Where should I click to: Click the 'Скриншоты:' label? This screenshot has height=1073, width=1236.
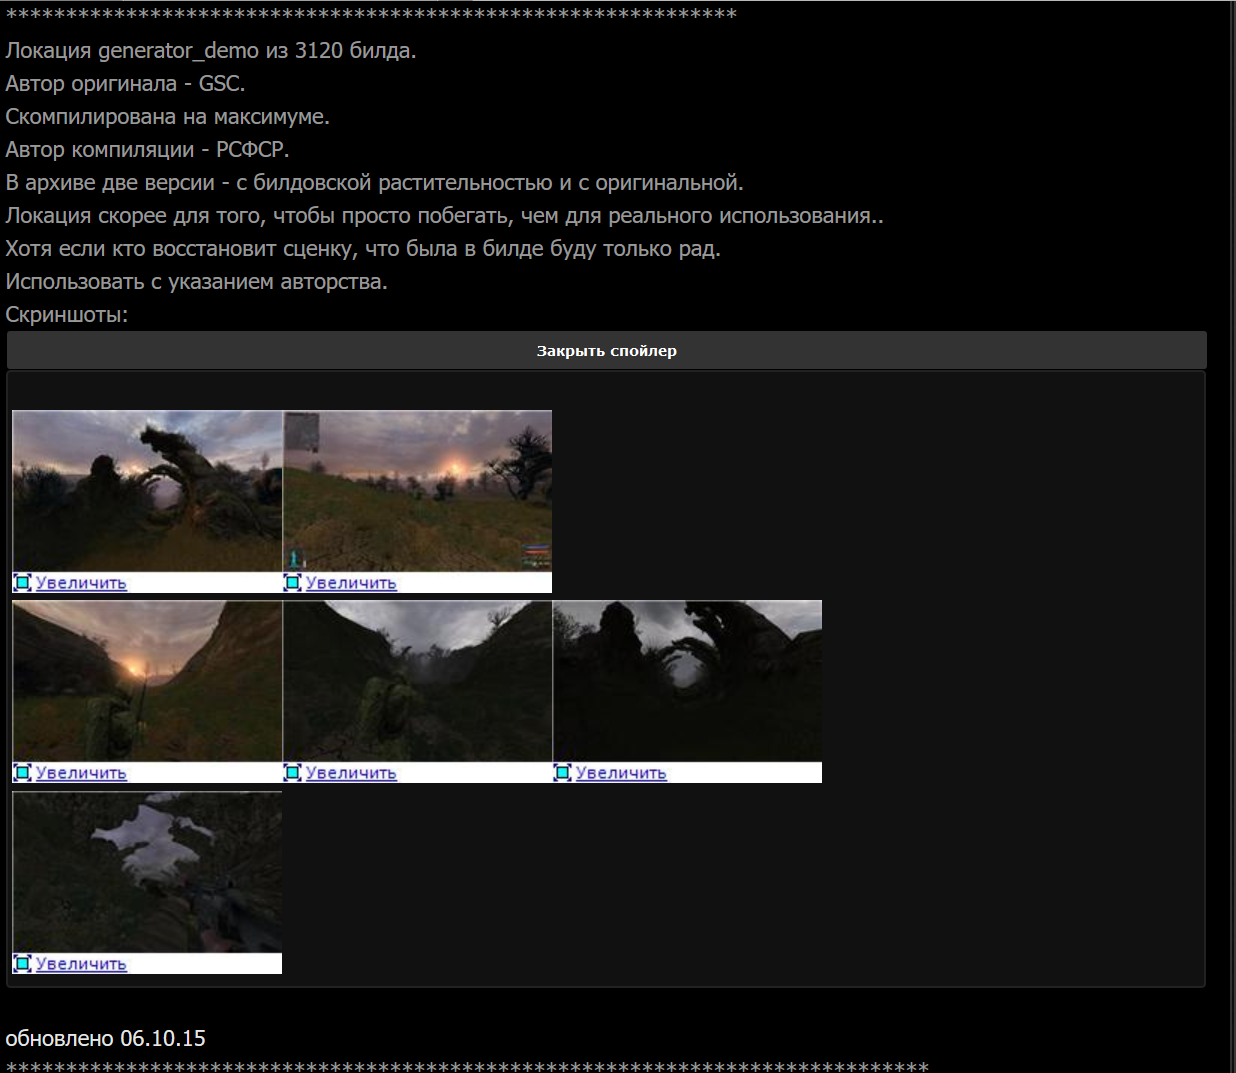pos(67,315)
